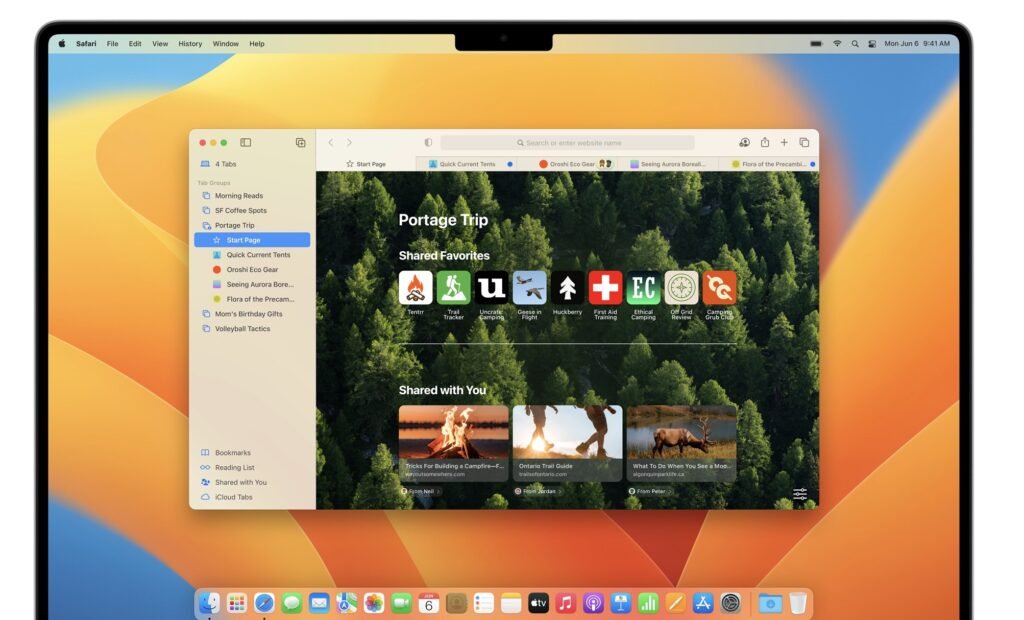Open Messages from the Dock

click(x=291, y=603)
